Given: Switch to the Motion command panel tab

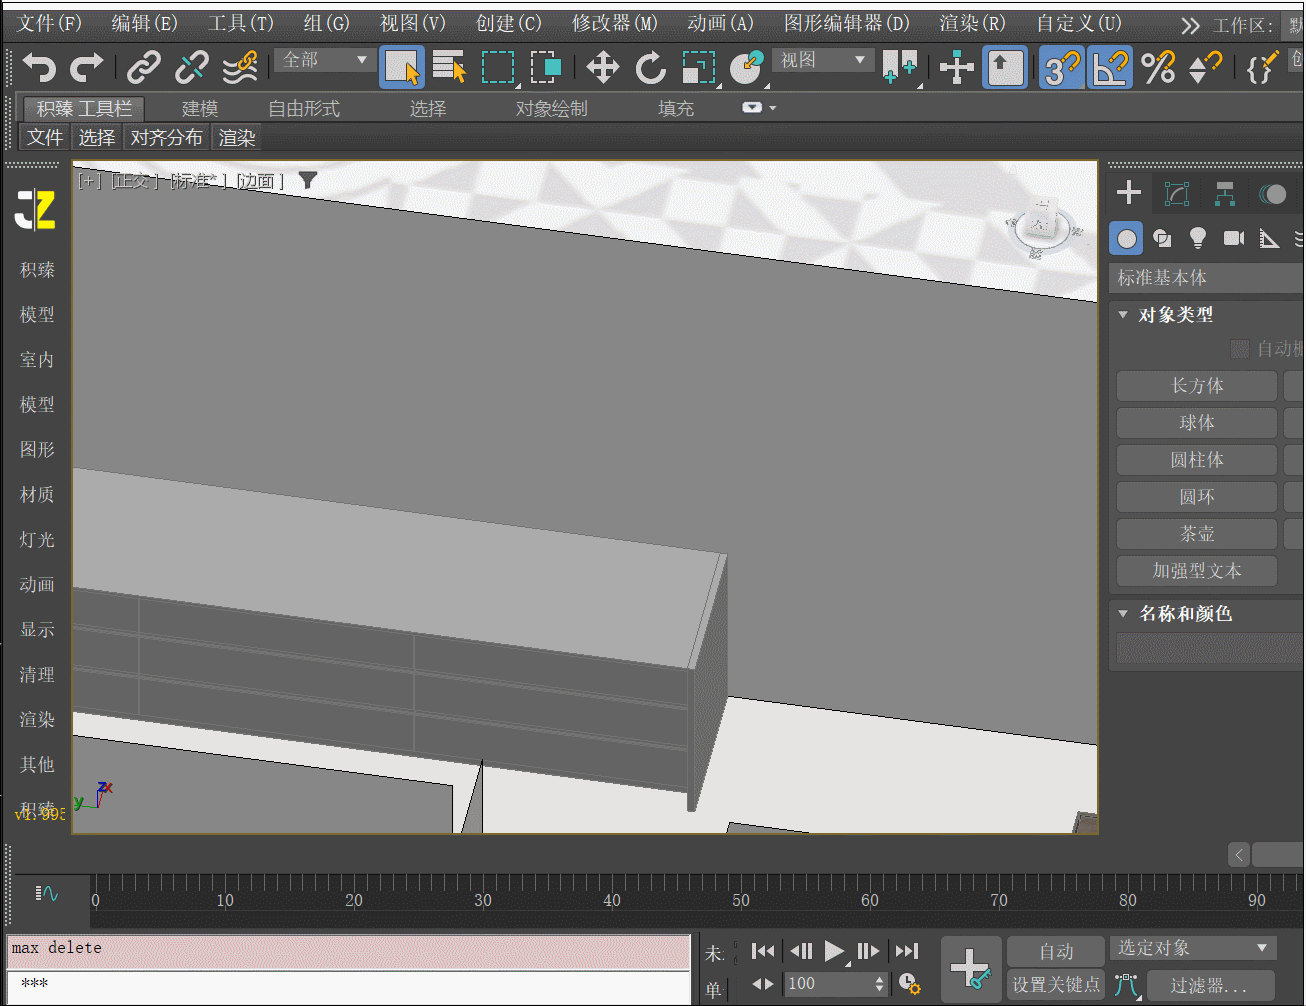Looking at the screenshot, I should tap(1273, 193).
